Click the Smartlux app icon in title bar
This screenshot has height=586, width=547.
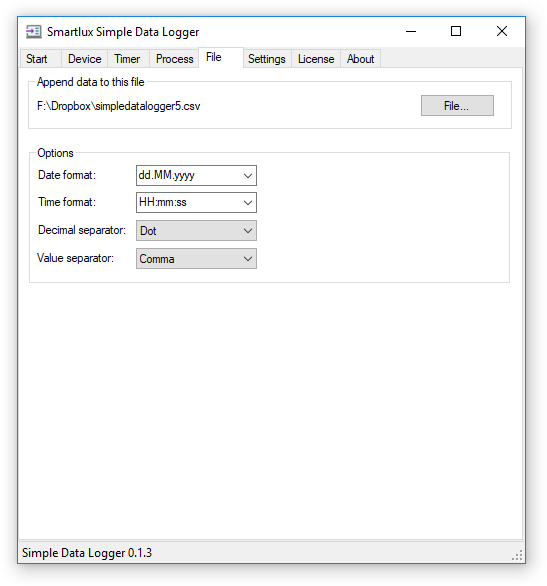click(34, 32)
